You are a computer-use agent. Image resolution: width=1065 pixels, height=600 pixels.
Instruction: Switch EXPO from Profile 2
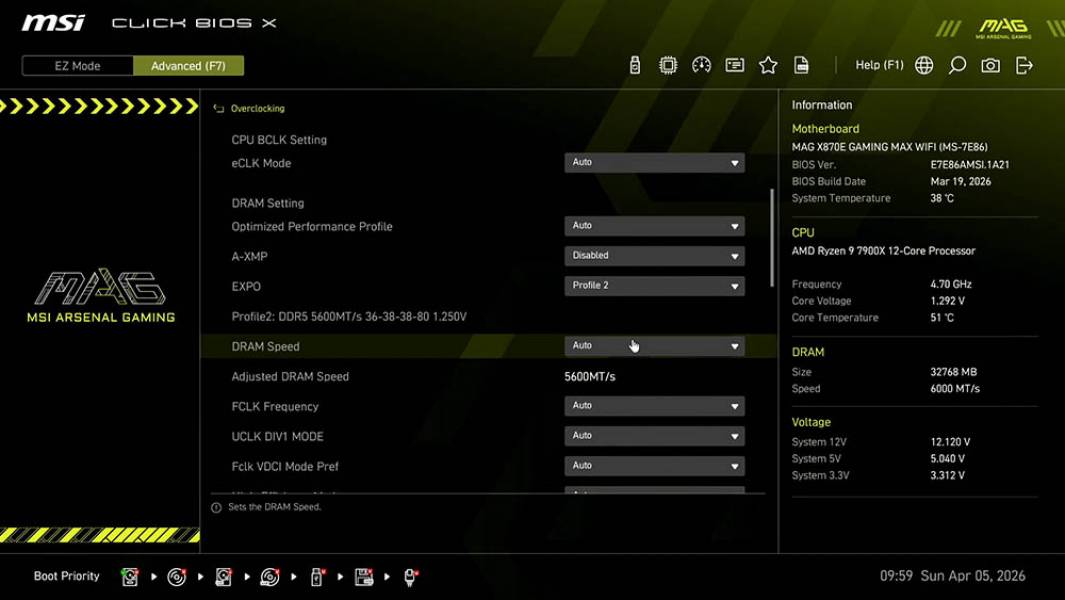[654, 285]
